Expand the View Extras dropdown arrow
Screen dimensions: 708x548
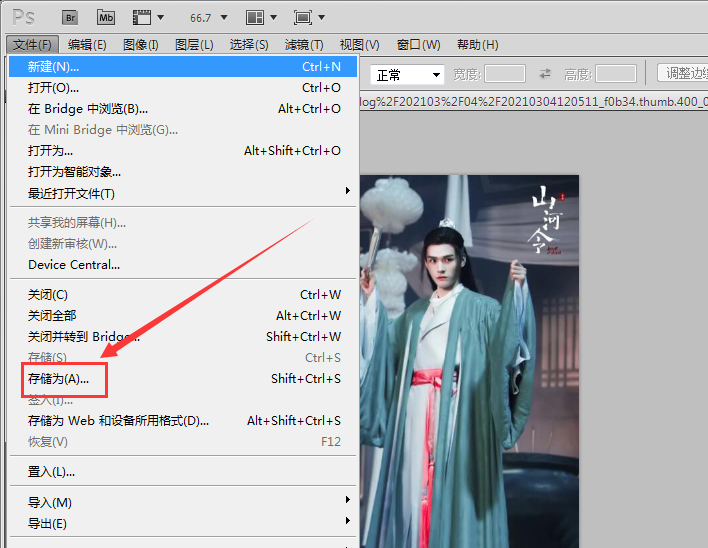pyautogui.click(x=160, y=18)
